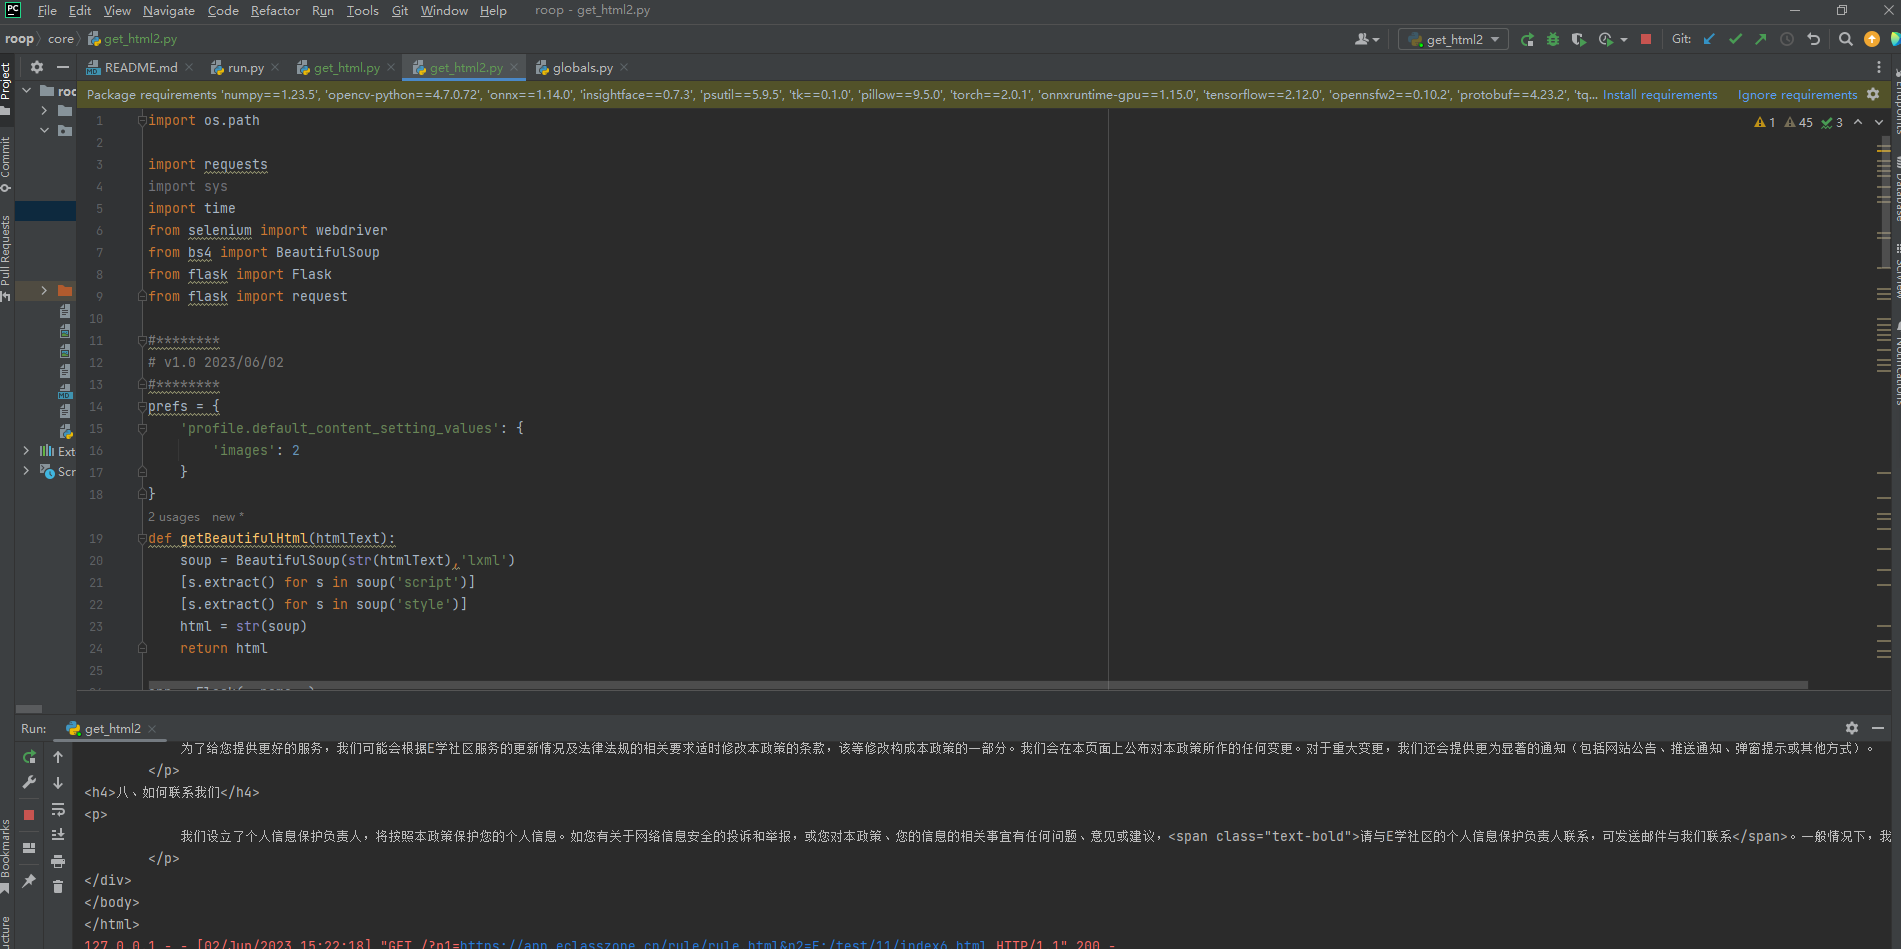Open Code With Me user icon

tap(1367, 39)
